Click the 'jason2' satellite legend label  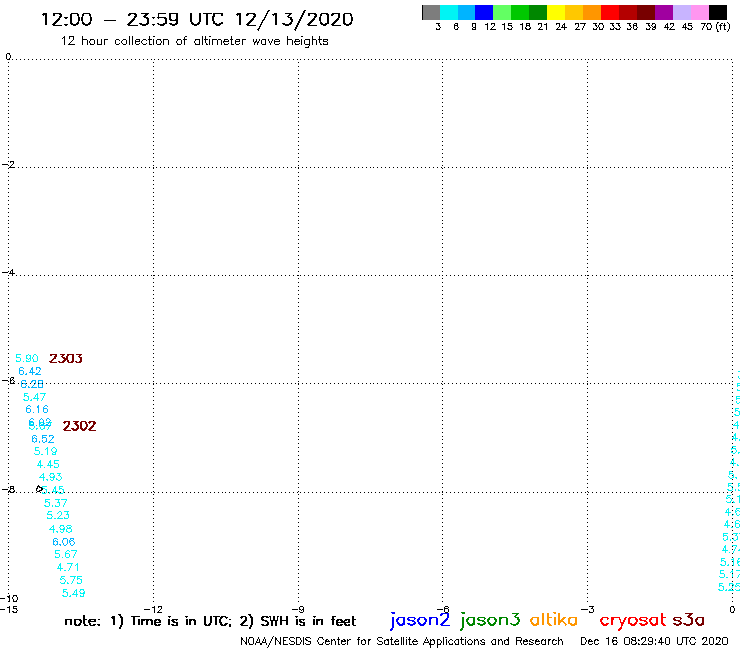tap(420, 620)
